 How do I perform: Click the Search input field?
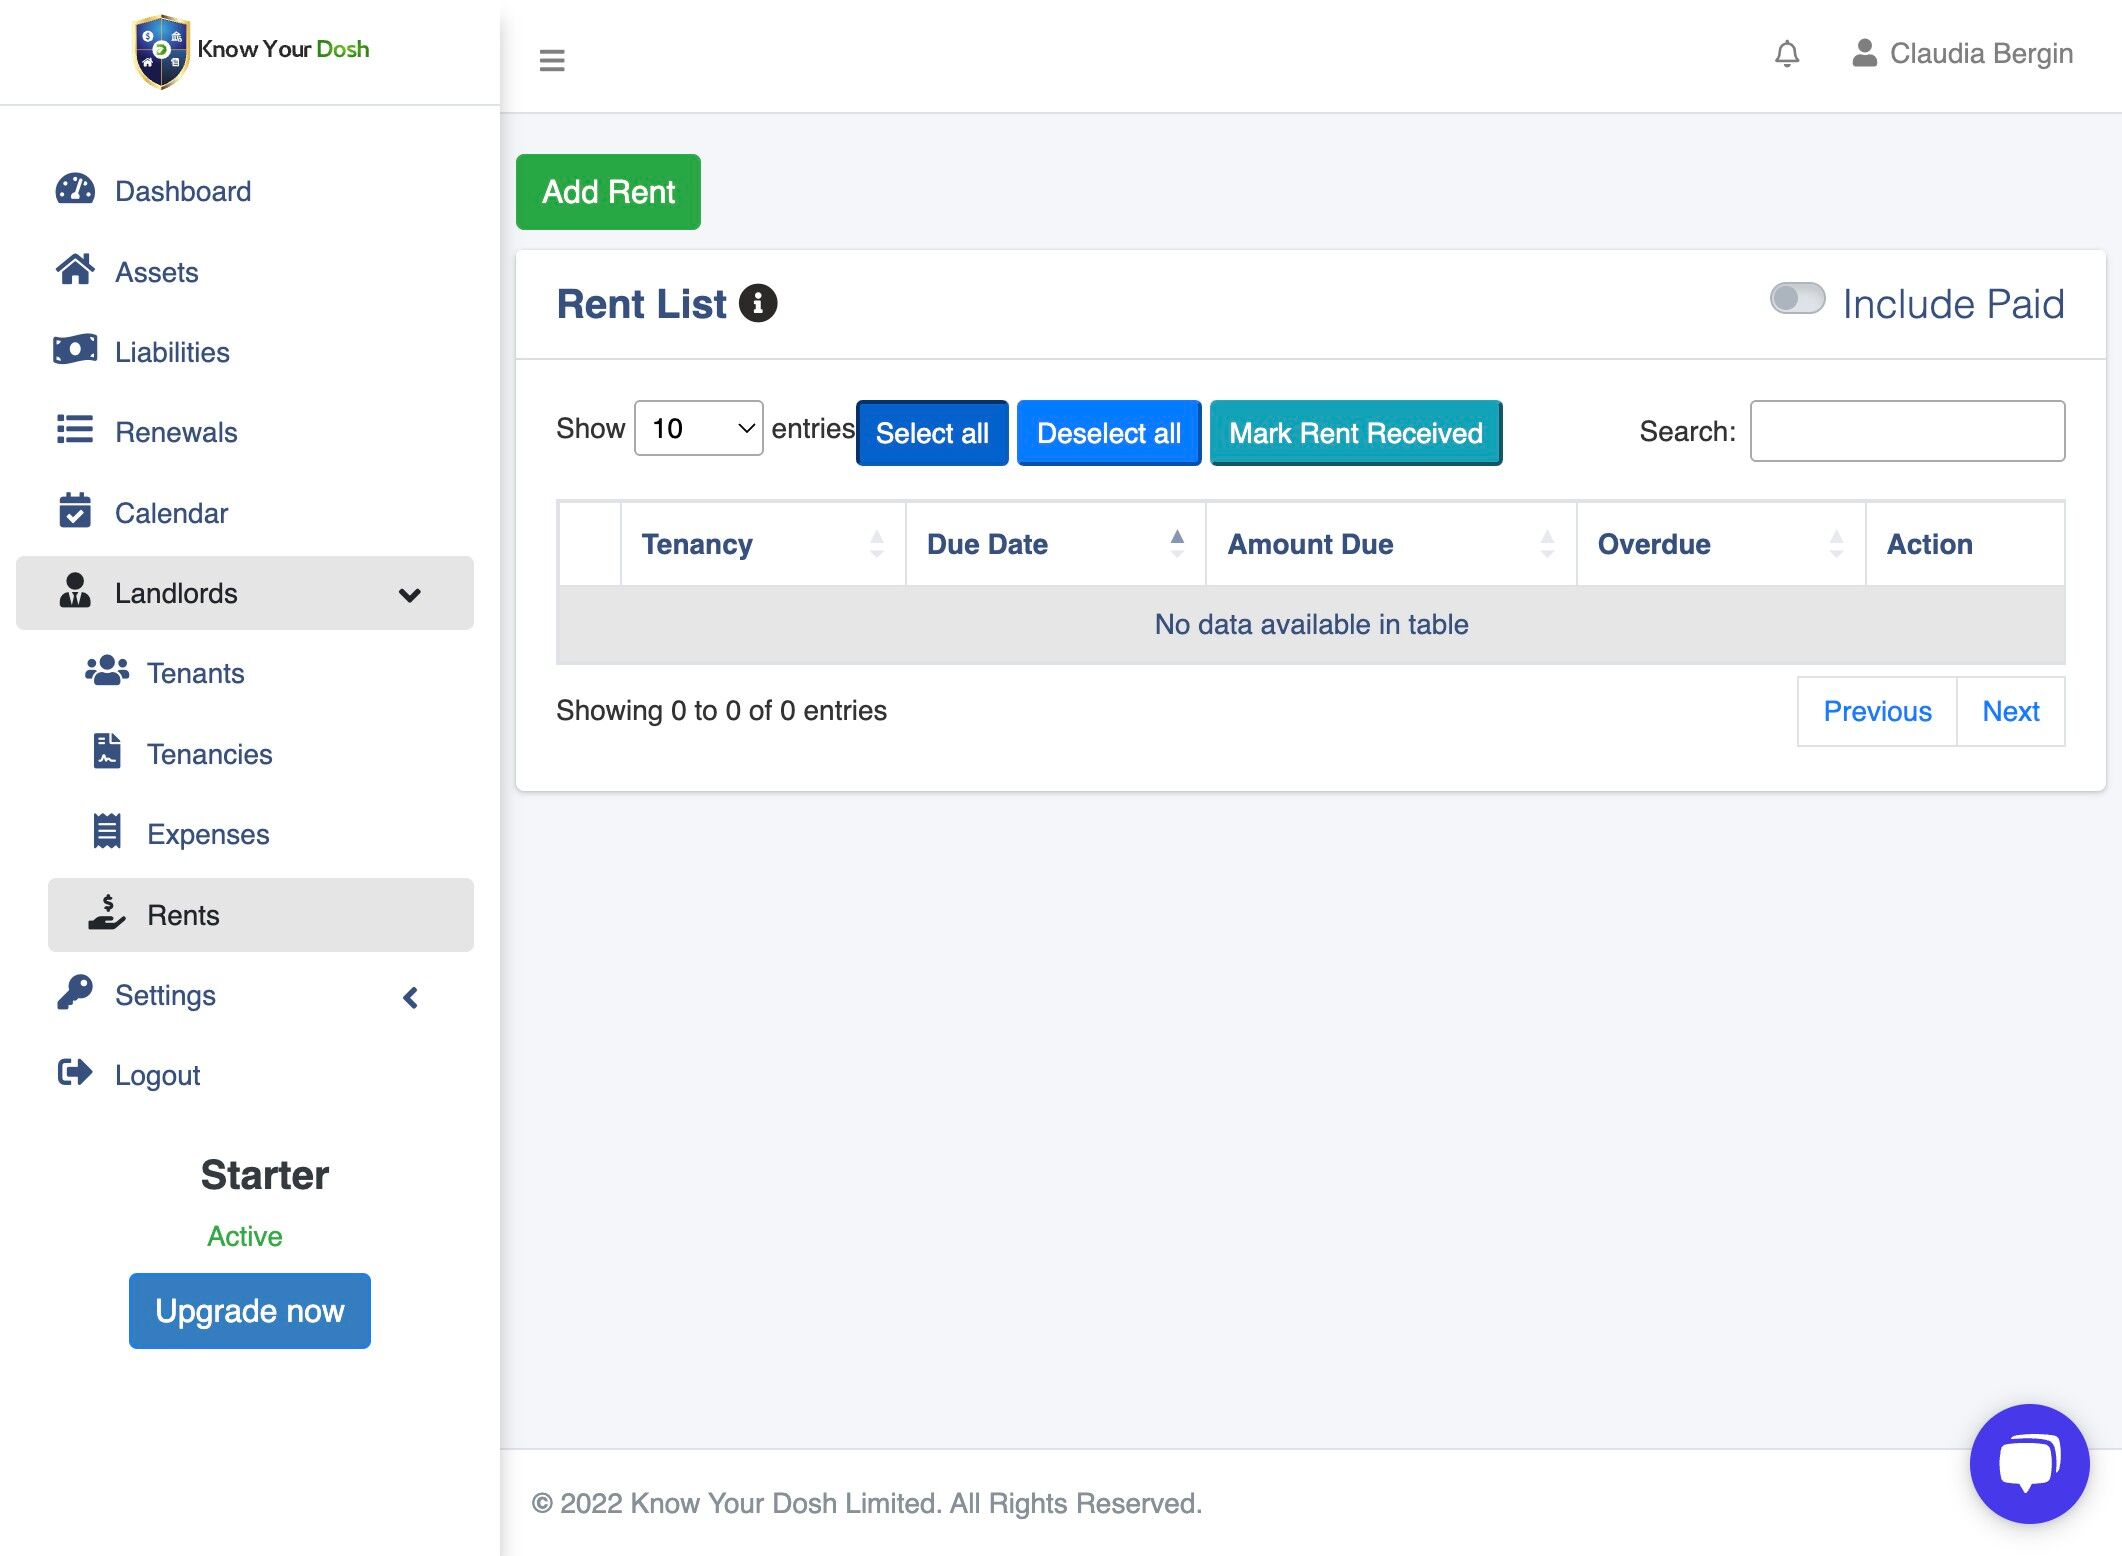[x=1906, y=431]
